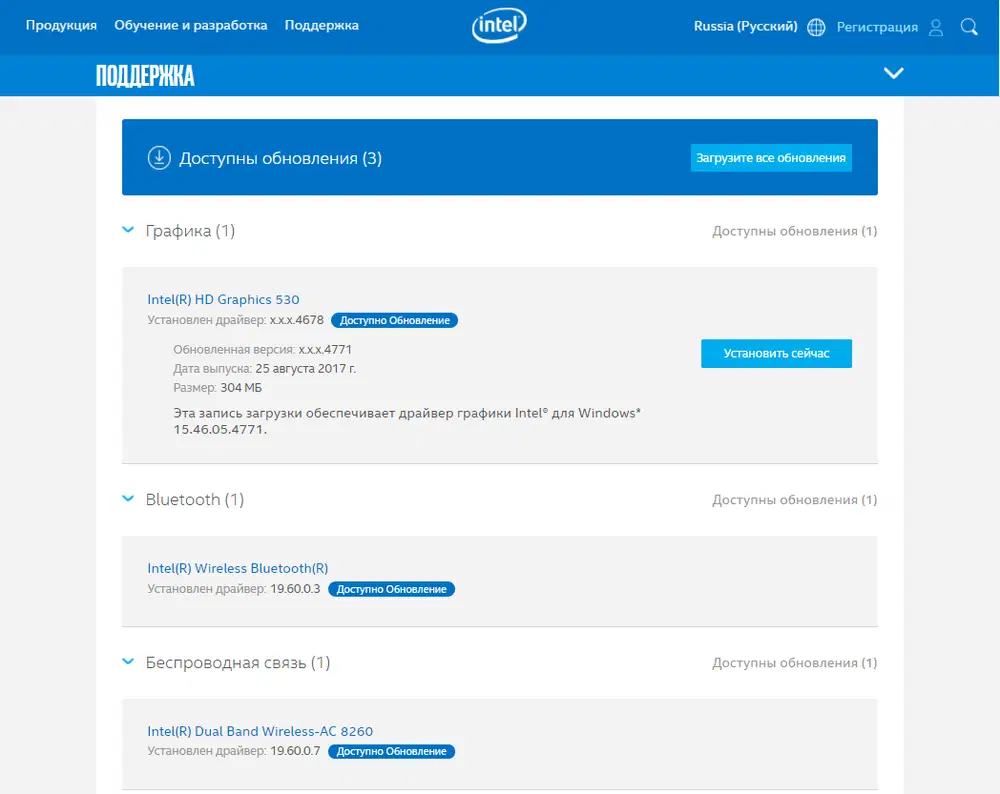Collapse the Беспроводная связь (1) section
Screen dimensions: 1000x794
[x=128, y=662]
